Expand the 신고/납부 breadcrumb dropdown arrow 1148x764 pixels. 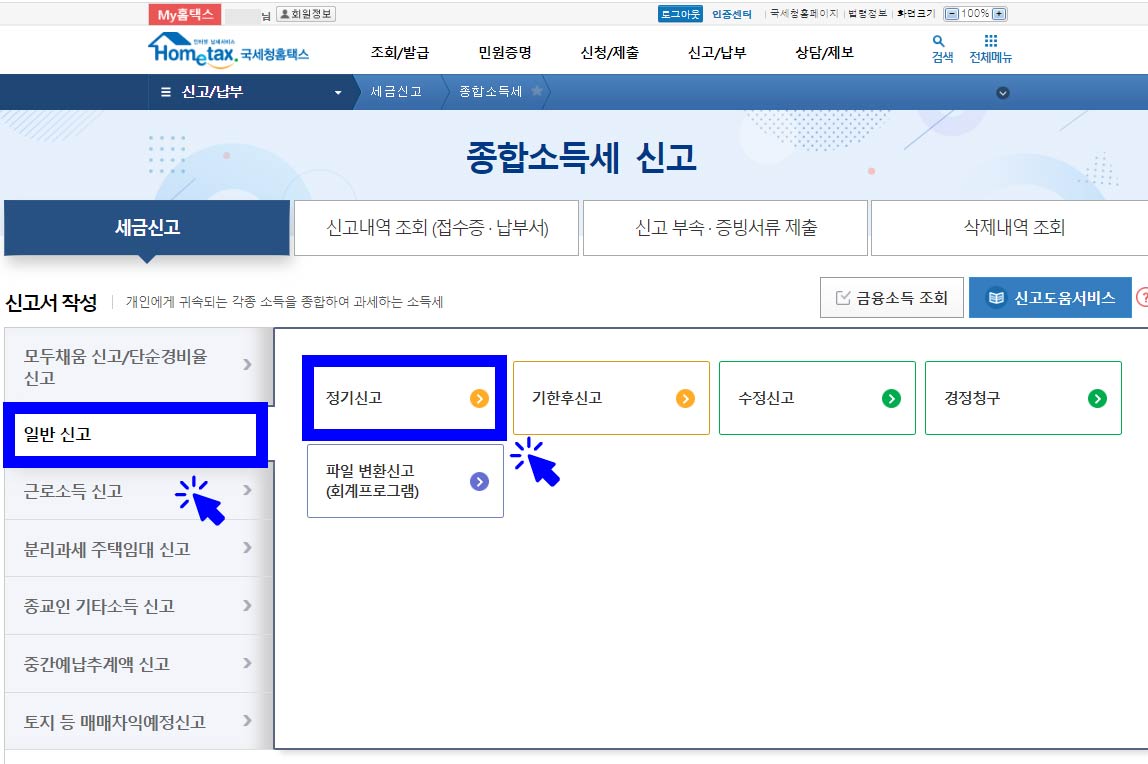338,92
